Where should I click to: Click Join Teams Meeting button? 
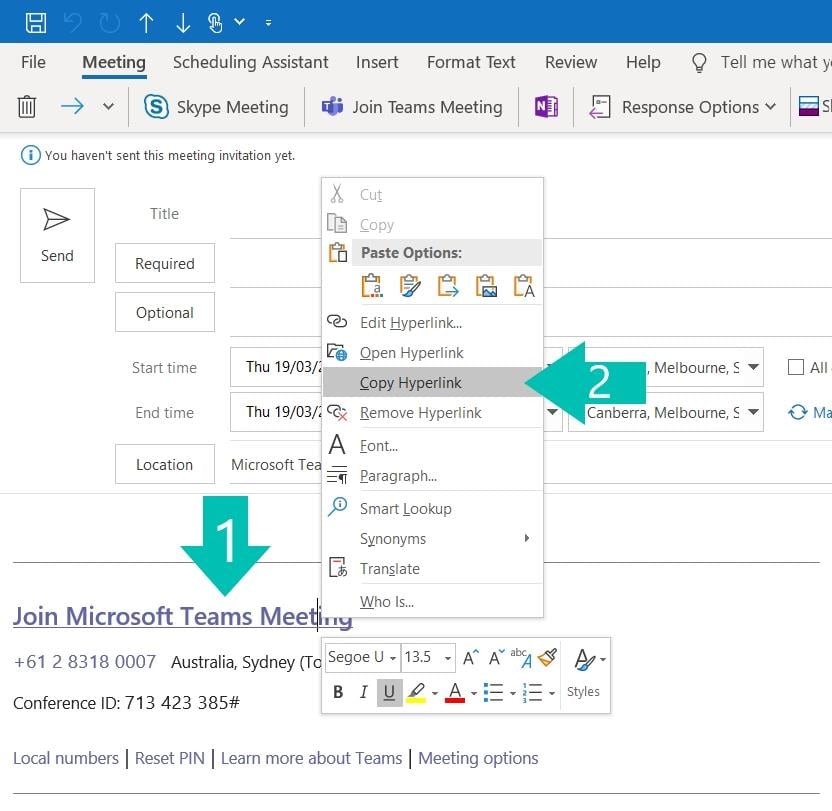[412, 107]
